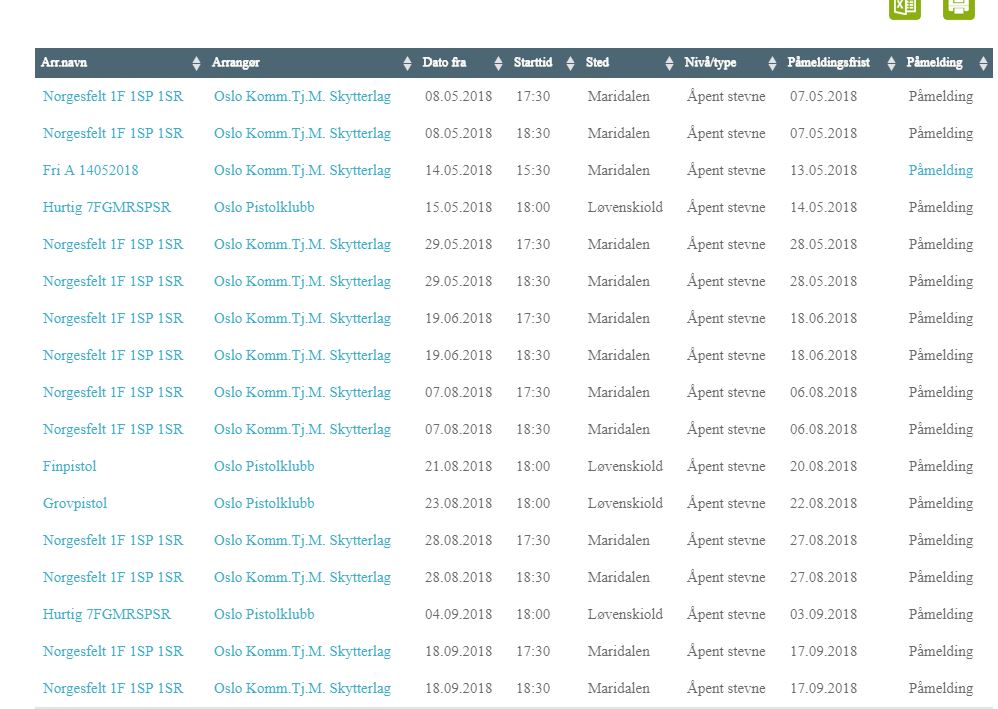Click the blue Påmelding link for Fri A
Image resolution: width=998 pixels, height=709 pixels.
point(940,170)
